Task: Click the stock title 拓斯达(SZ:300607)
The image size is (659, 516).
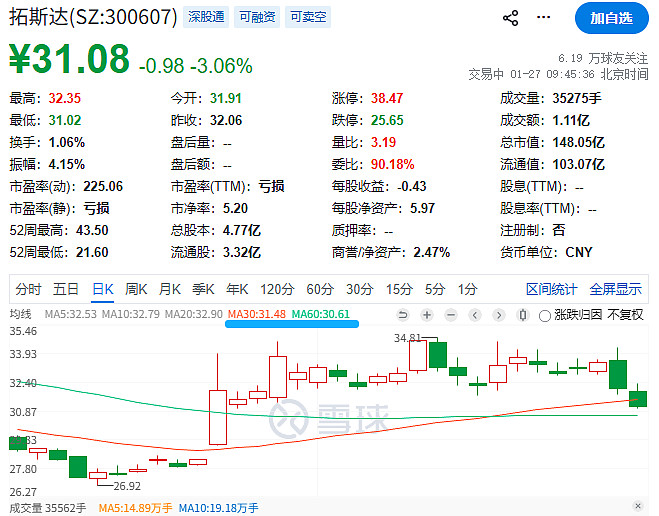Action: pyautogui.click(x=93, y=17)
